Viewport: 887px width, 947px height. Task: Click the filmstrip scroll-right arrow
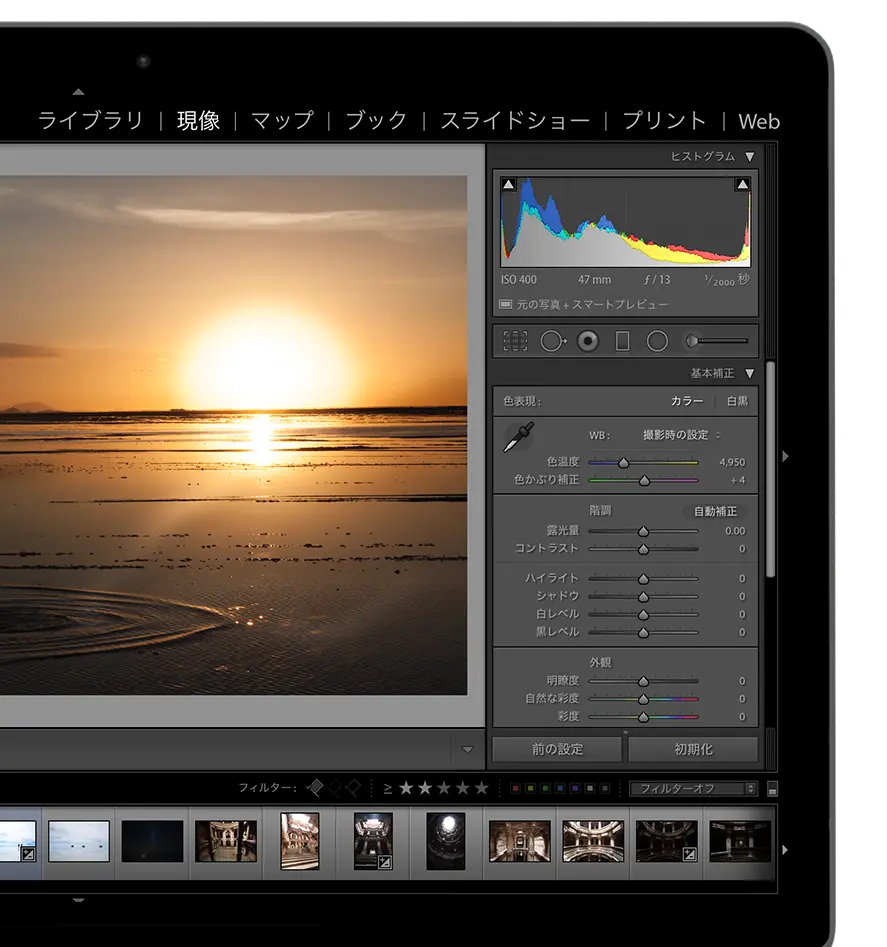pyautogui.click(x=785, y=850)
